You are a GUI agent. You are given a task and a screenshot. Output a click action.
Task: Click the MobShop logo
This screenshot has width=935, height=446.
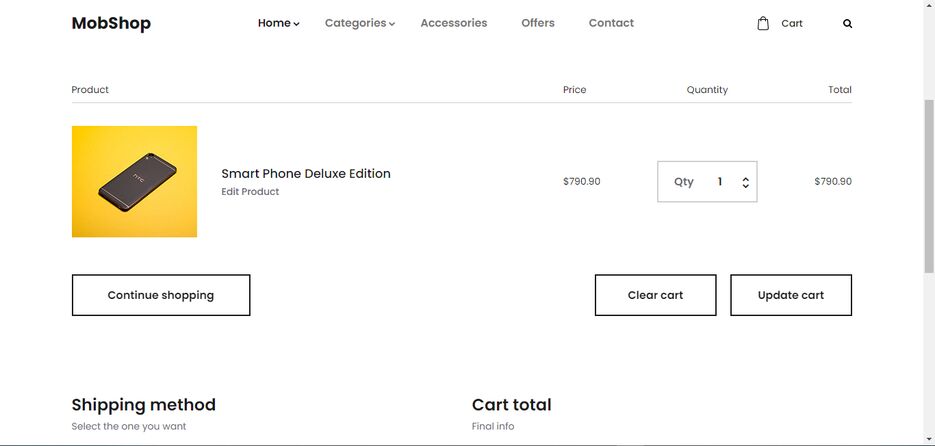tap(111, 23)
